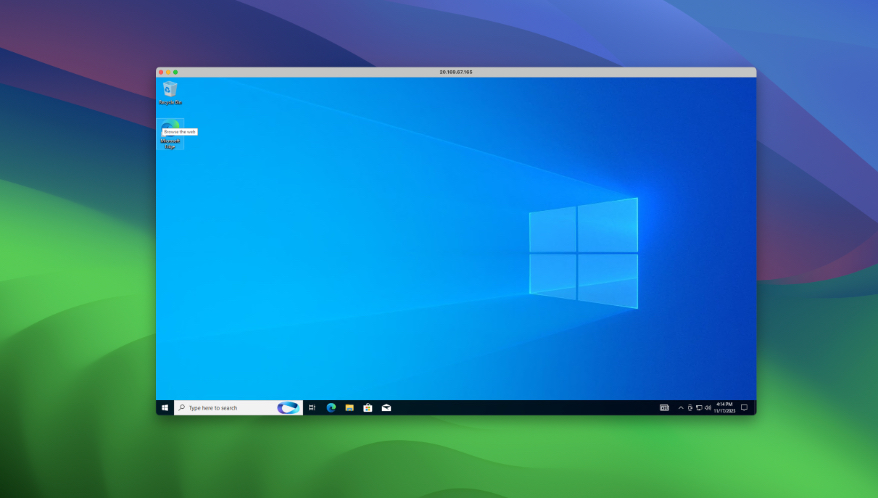This screenshot has height=498, width=878.
Task: Open the Mail app in taskbar
Action: tap(386, 408)
